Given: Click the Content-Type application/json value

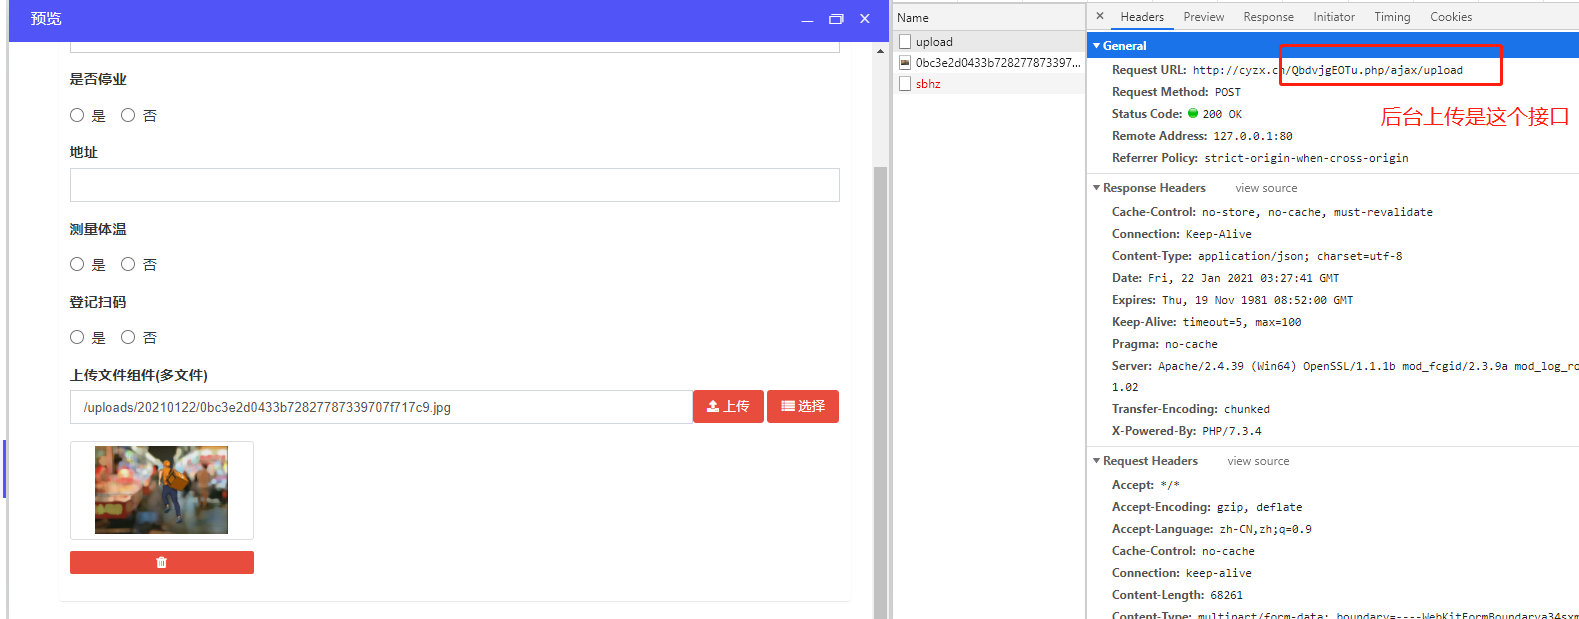Looking at the screenshot, I should pos(1300,256).
